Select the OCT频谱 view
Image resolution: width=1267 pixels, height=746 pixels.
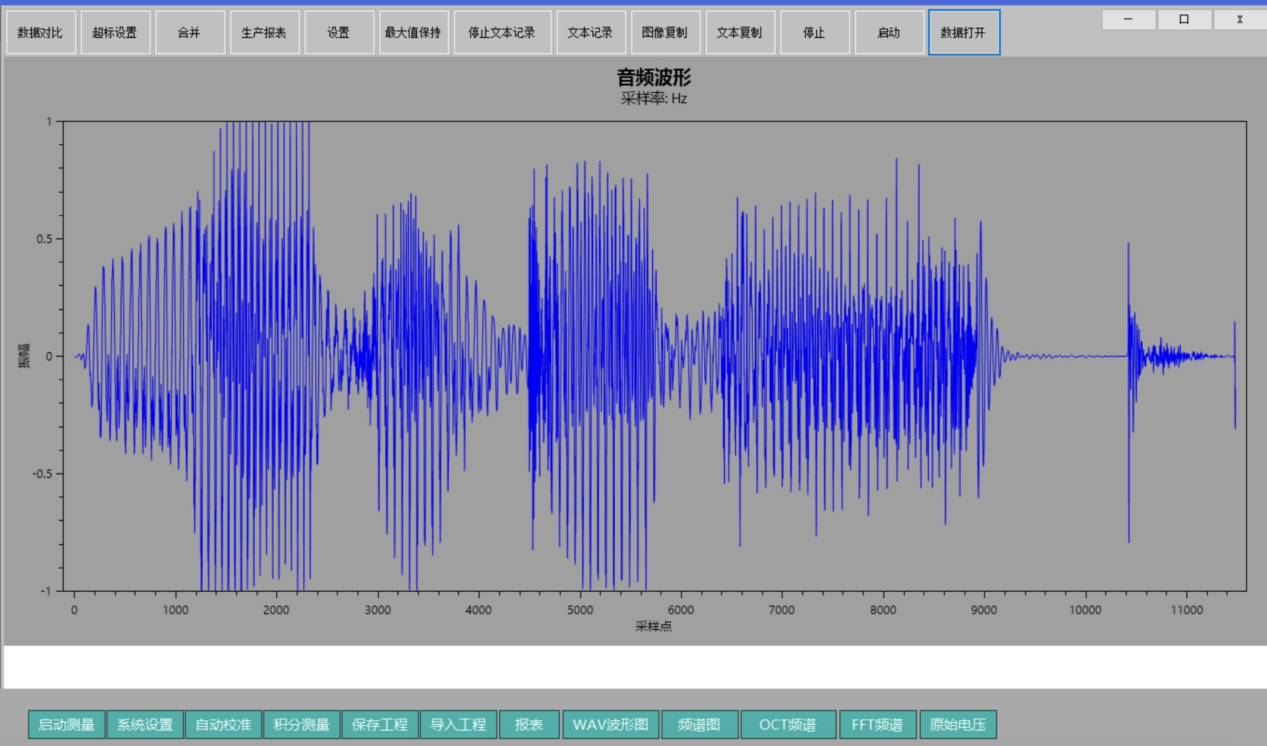coord(788,725)
